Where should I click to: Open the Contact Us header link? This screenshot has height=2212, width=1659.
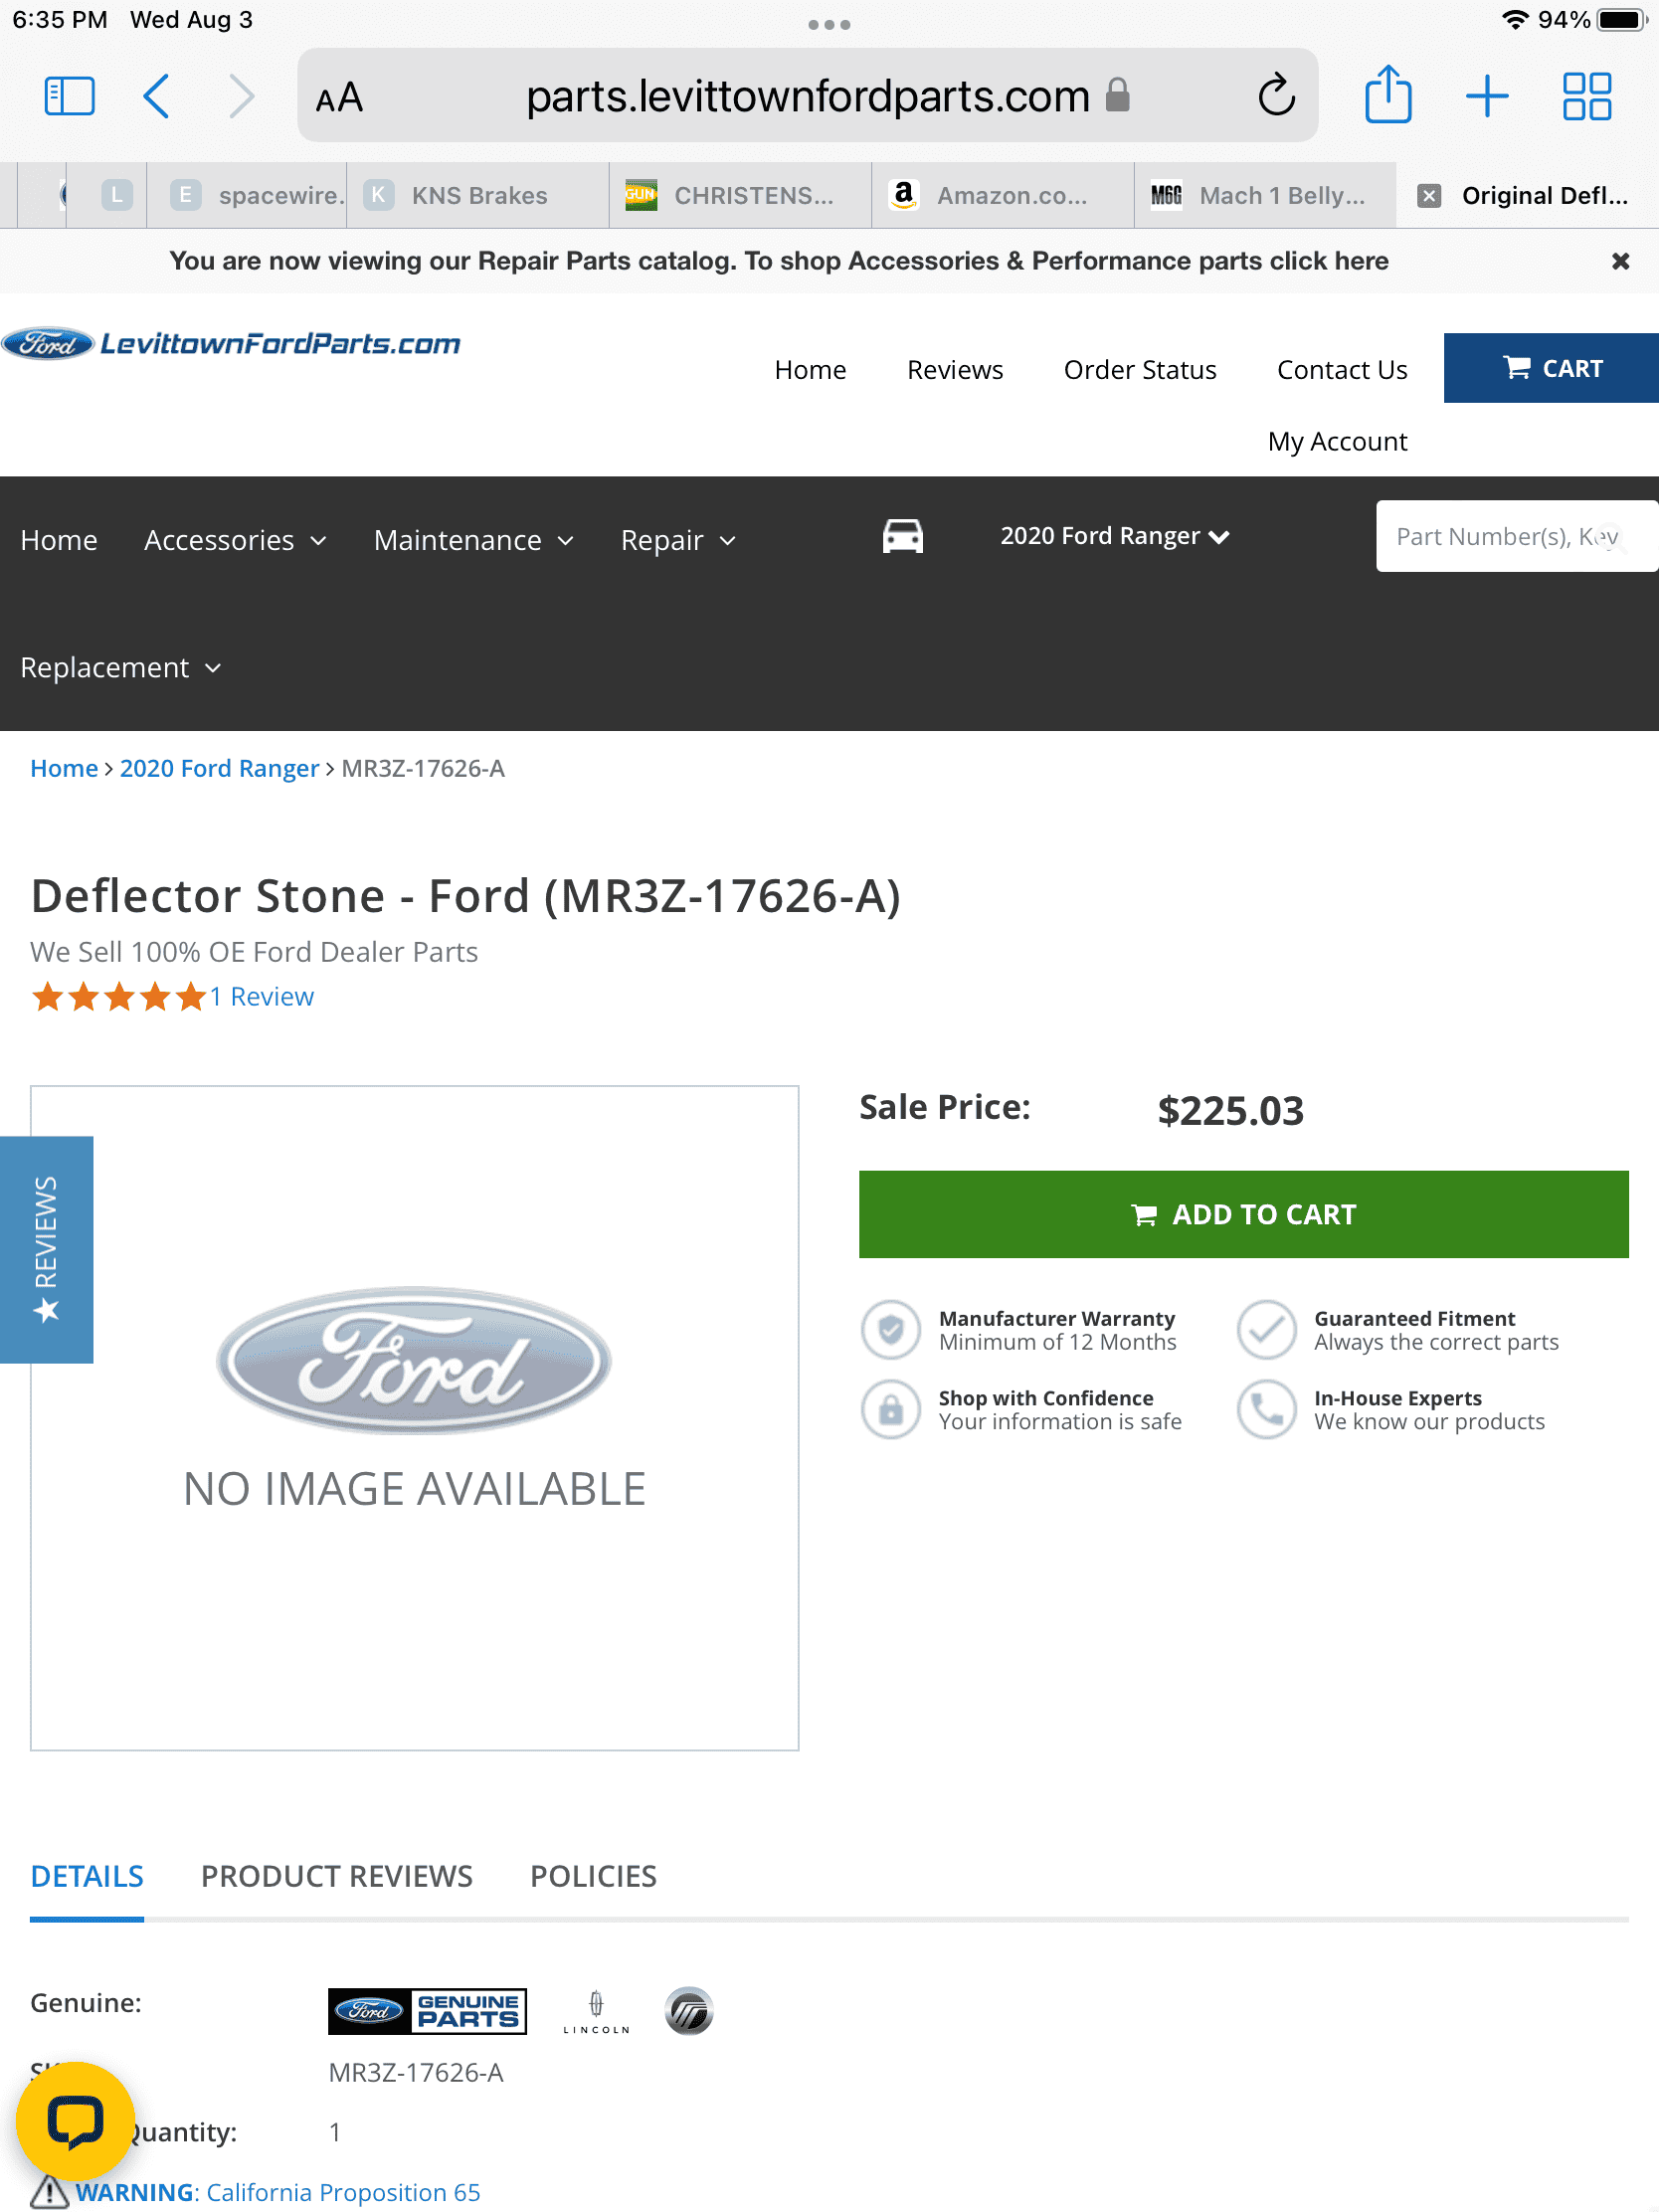tap(1341, 370)
